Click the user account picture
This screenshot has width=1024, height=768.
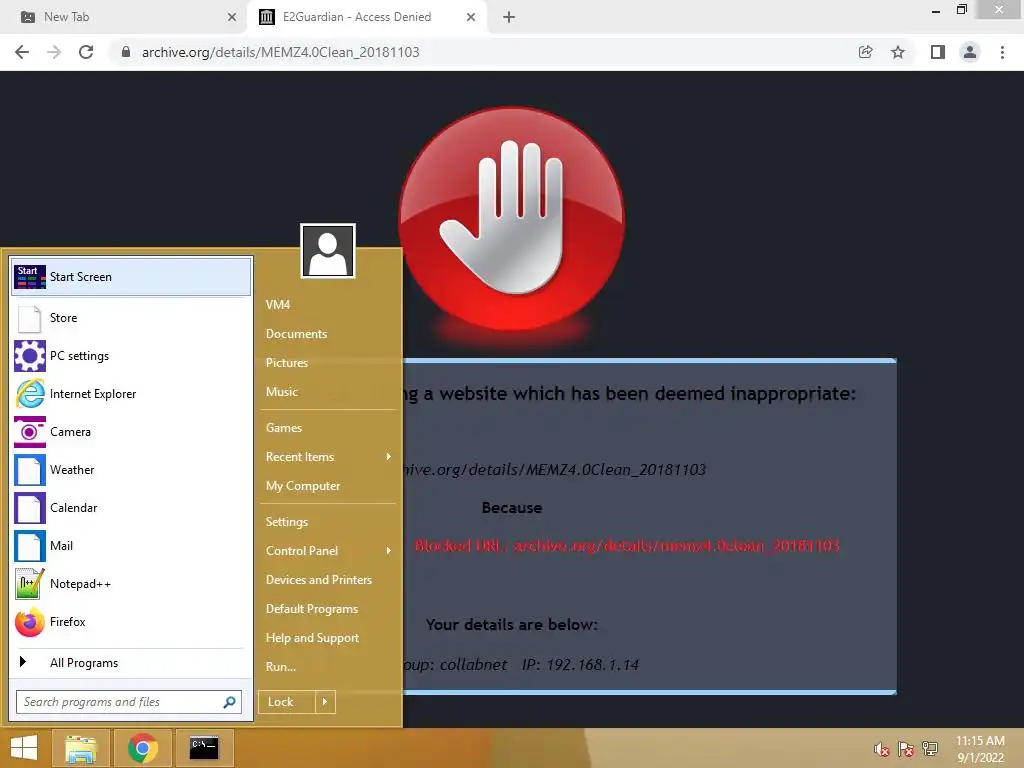pyautogui.click(x=328, y=251)
